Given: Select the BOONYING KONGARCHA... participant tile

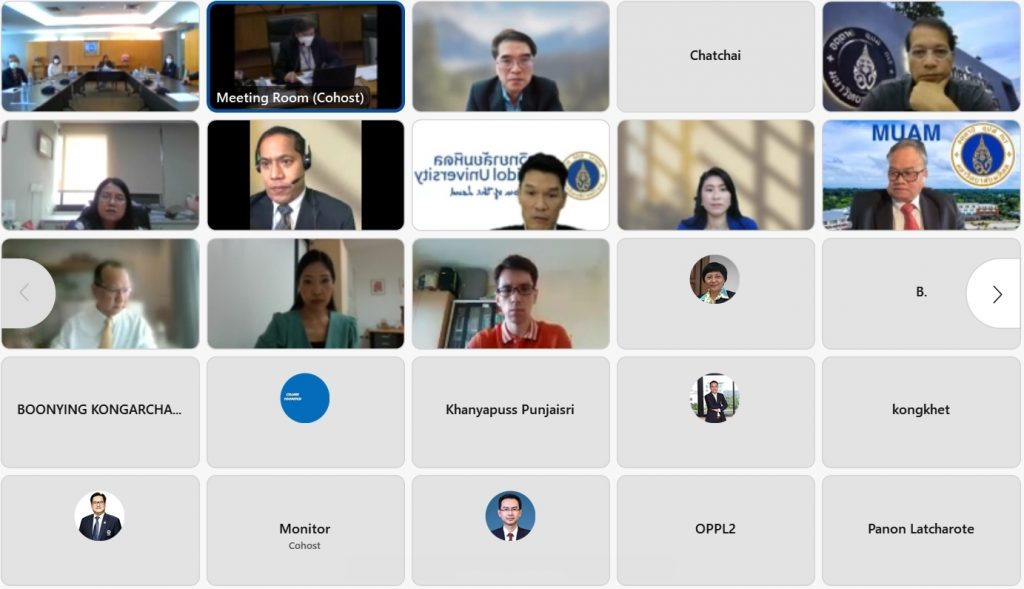Looking at the screenshot, I should [100, 412].
